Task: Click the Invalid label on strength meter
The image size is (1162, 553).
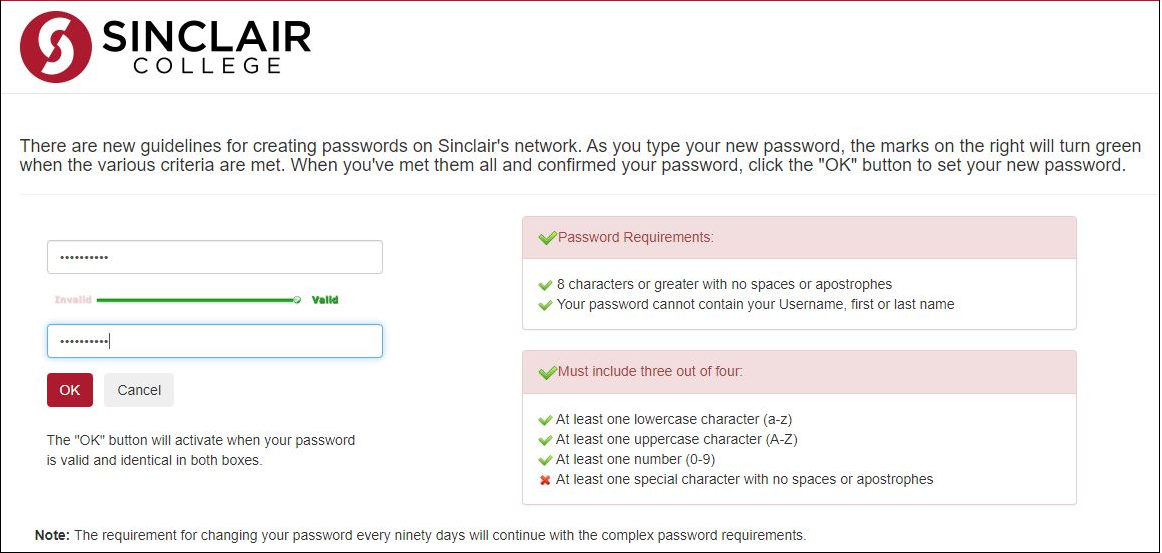Action: [x=73, y=299]
